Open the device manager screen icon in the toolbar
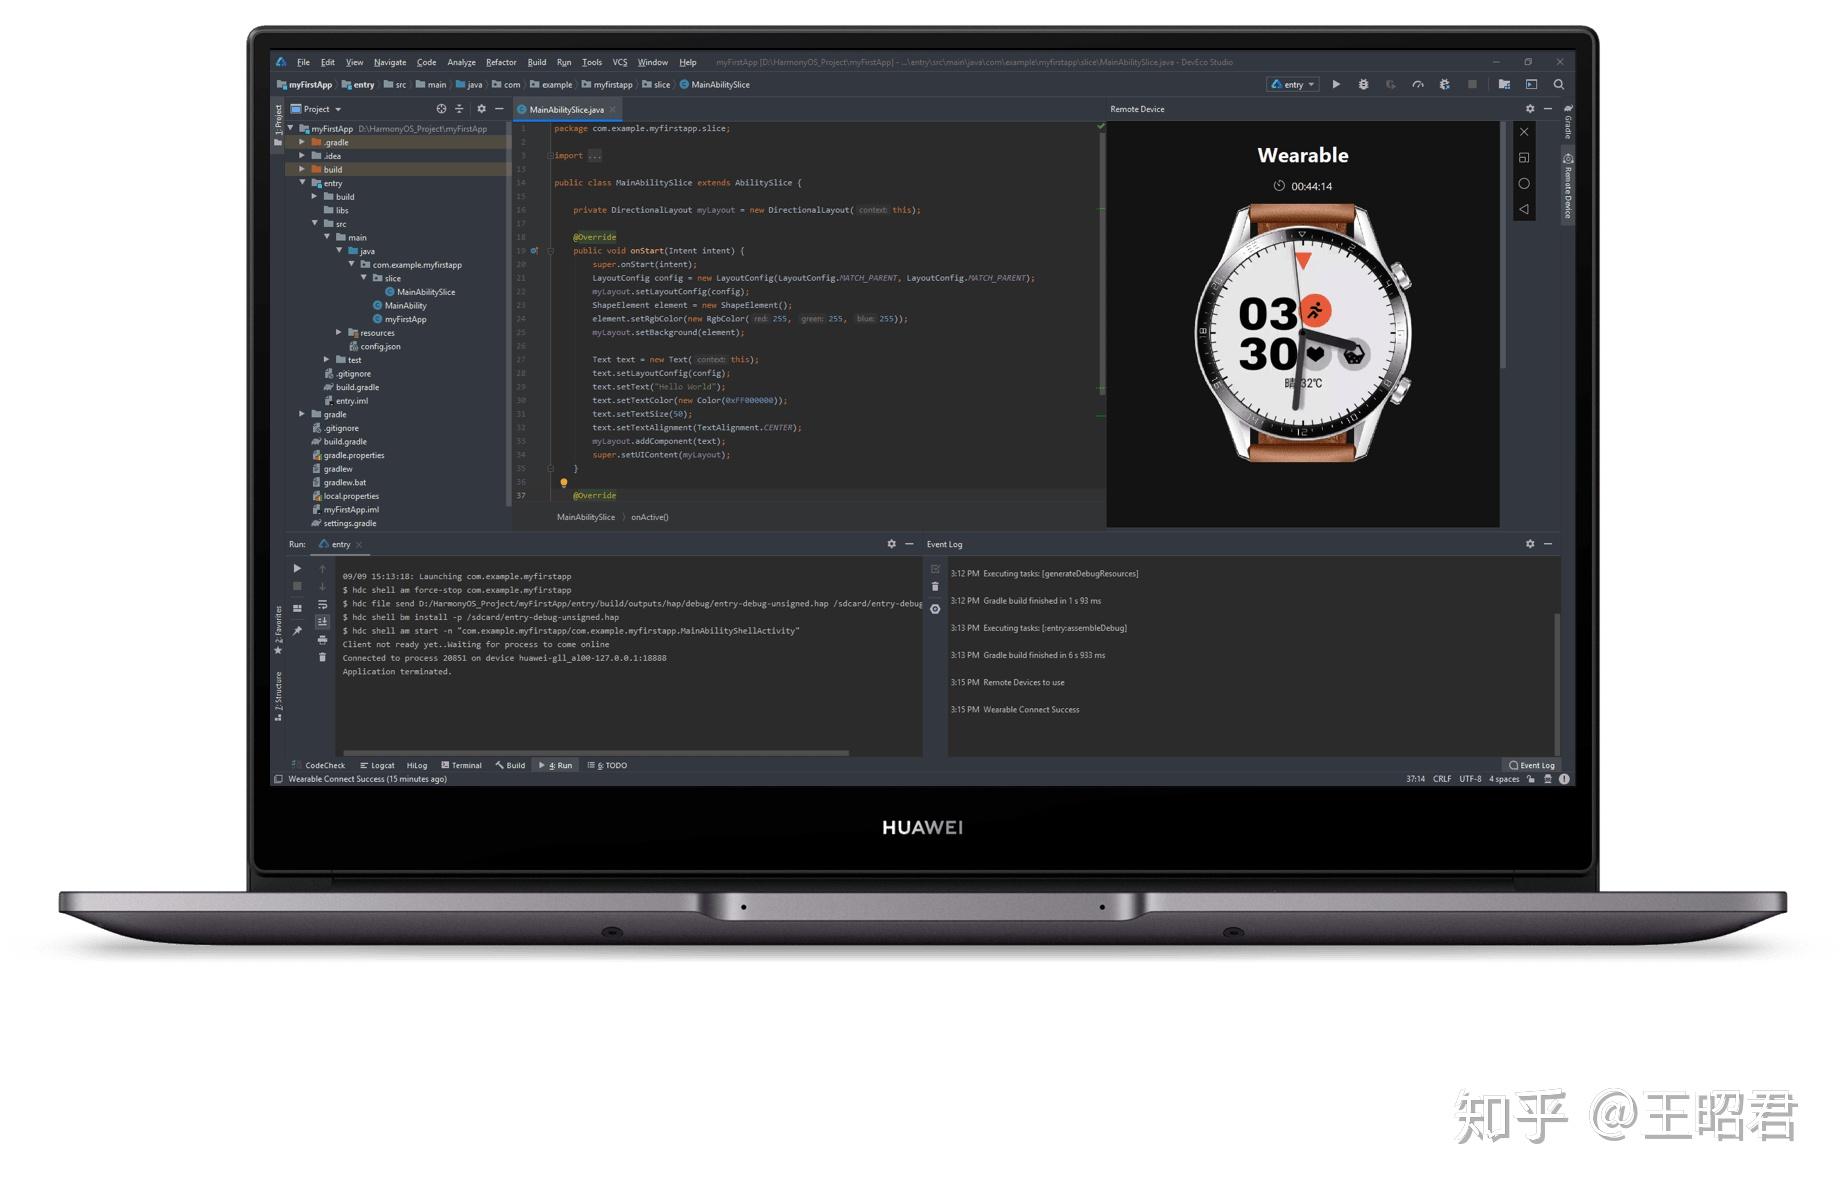The width and height of the screenshot is (1846, 1192). coord(1531,85)
